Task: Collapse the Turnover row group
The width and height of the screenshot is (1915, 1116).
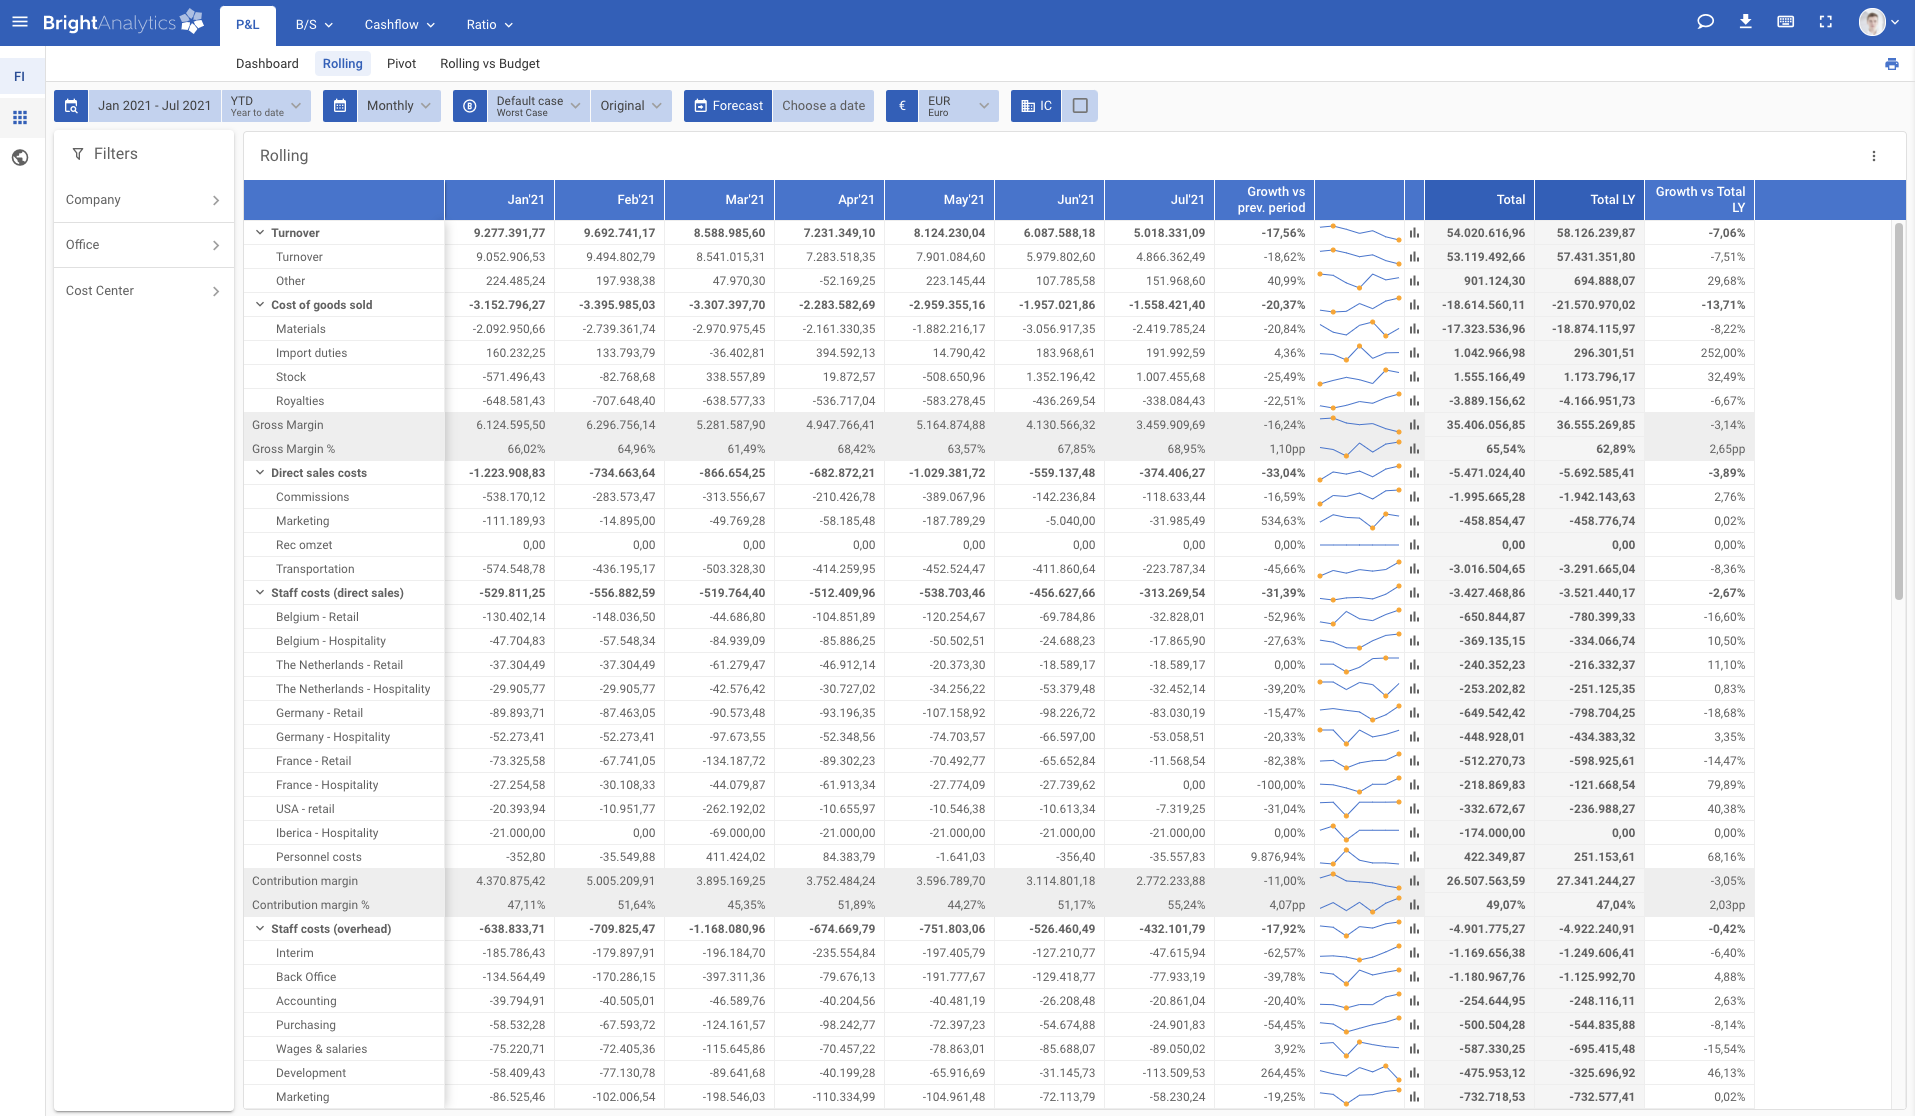Action: (x=260, y=232)
